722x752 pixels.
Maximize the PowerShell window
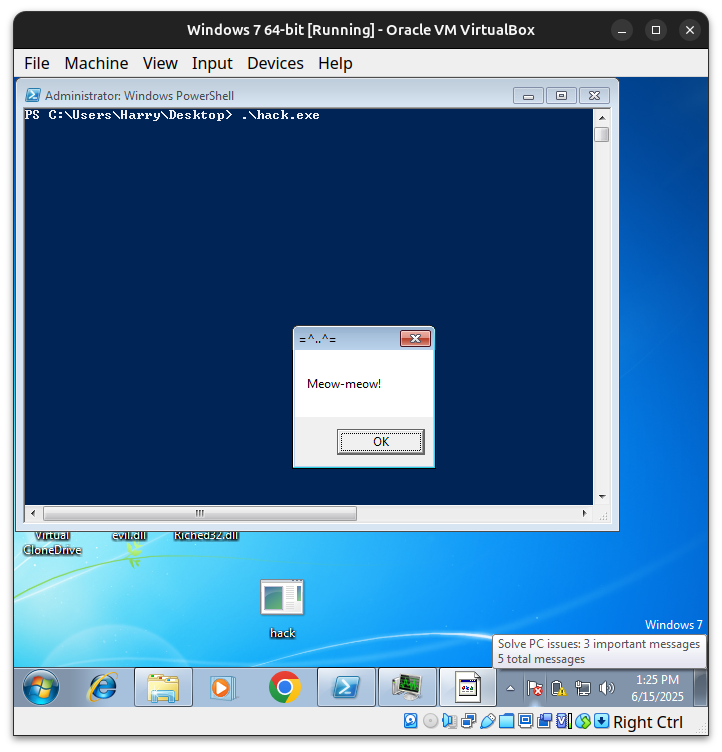pos(561,96)
